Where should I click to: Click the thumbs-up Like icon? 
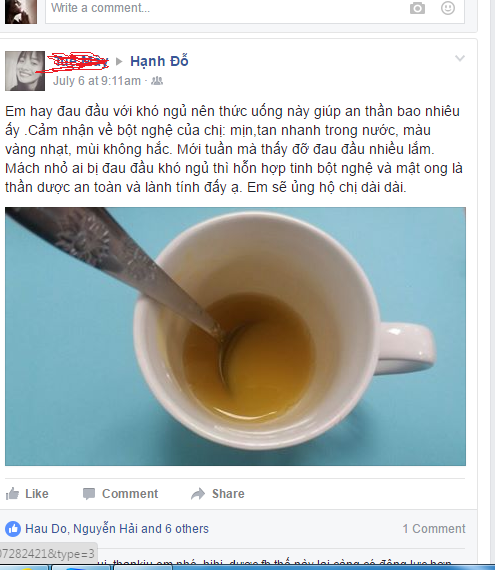12,493
